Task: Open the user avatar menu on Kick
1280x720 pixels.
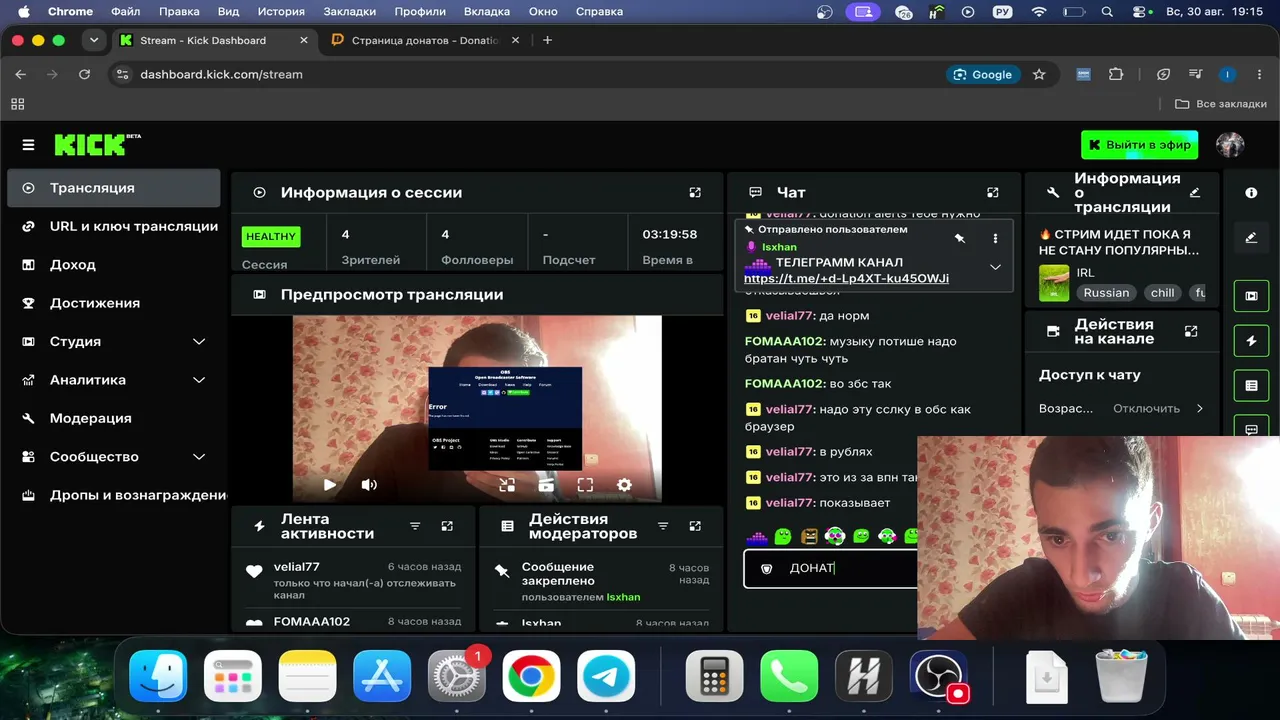Action: pyautogui.click(x=1230, y=145)
